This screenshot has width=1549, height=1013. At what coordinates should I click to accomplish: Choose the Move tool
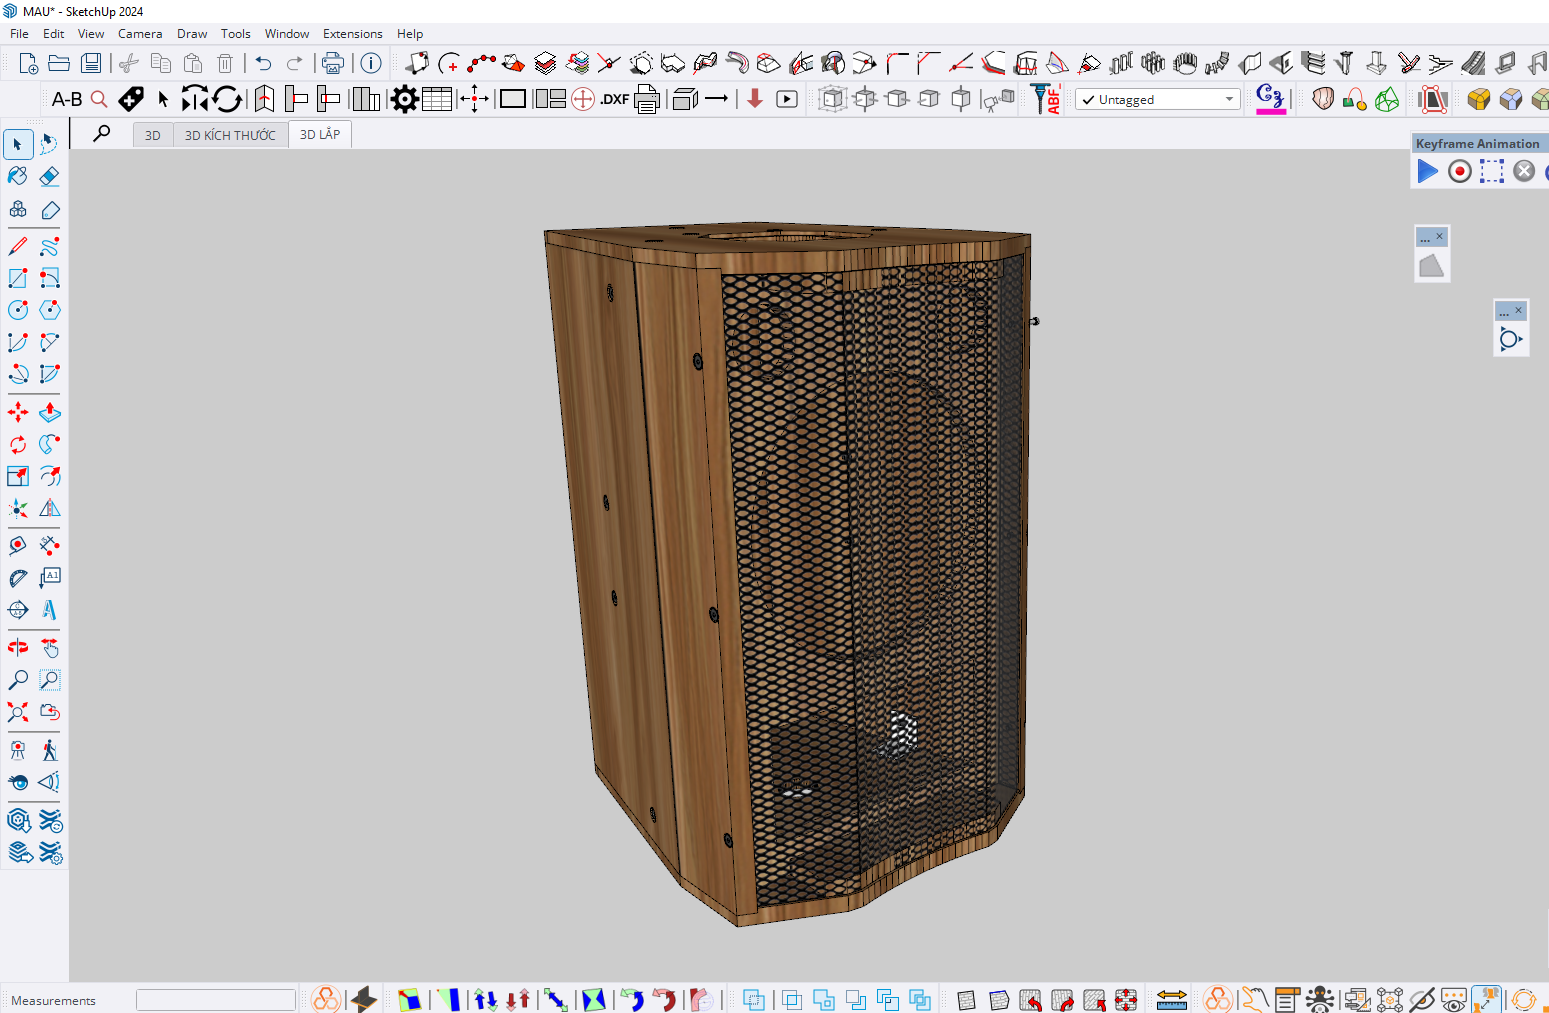[18, 412]
